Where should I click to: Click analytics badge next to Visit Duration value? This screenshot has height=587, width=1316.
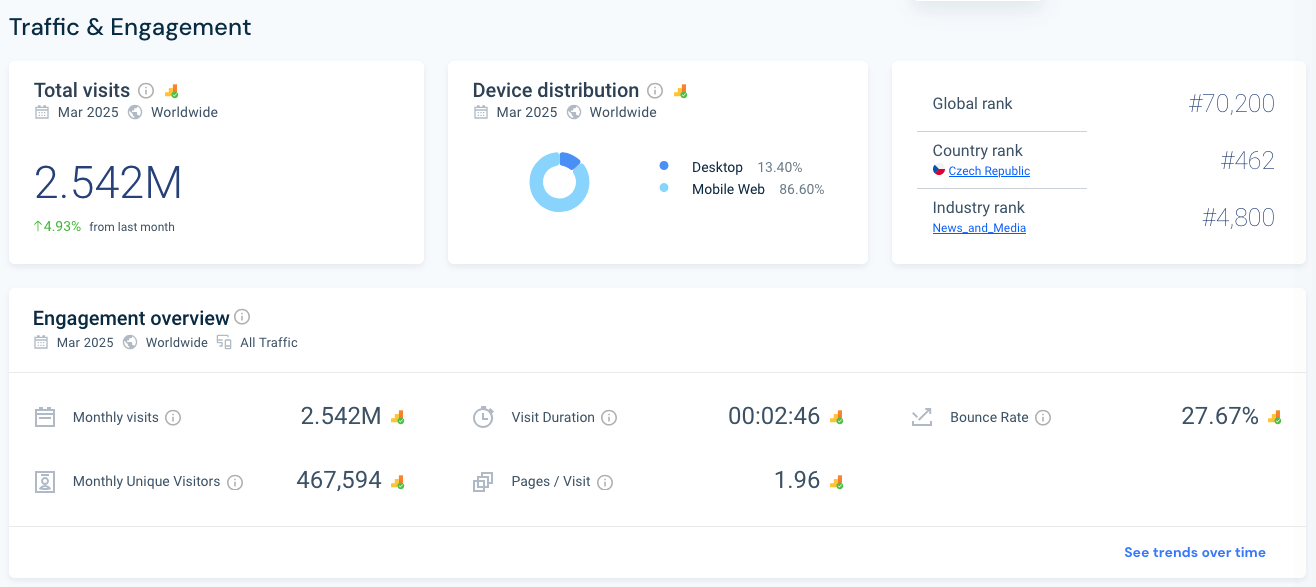pos(837,417)
